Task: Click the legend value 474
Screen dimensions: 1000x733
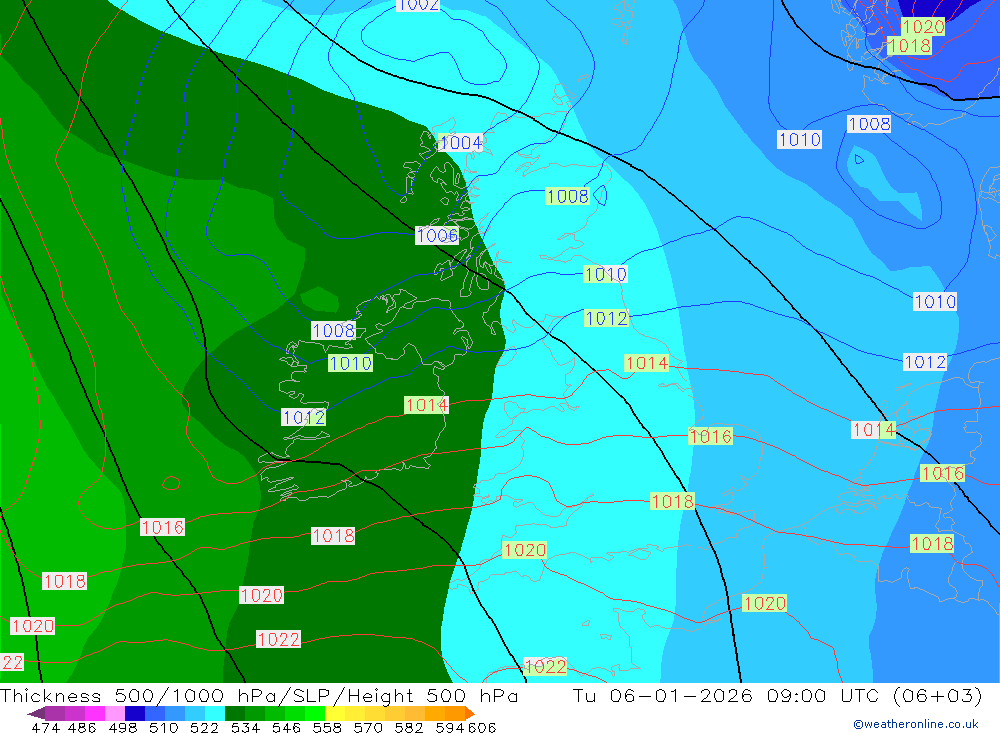Action: click(x=45, y=727)
